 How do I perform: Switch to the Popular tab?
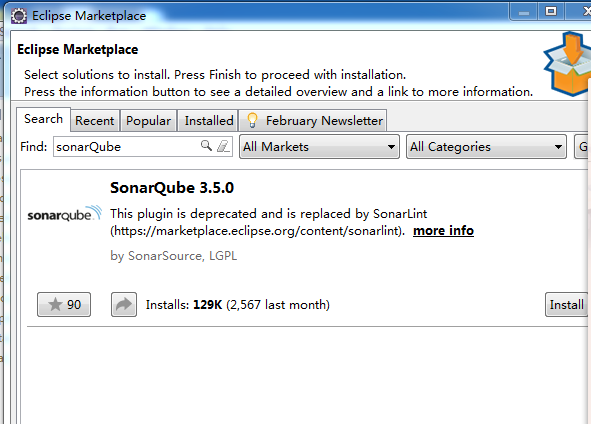[149, 121]
